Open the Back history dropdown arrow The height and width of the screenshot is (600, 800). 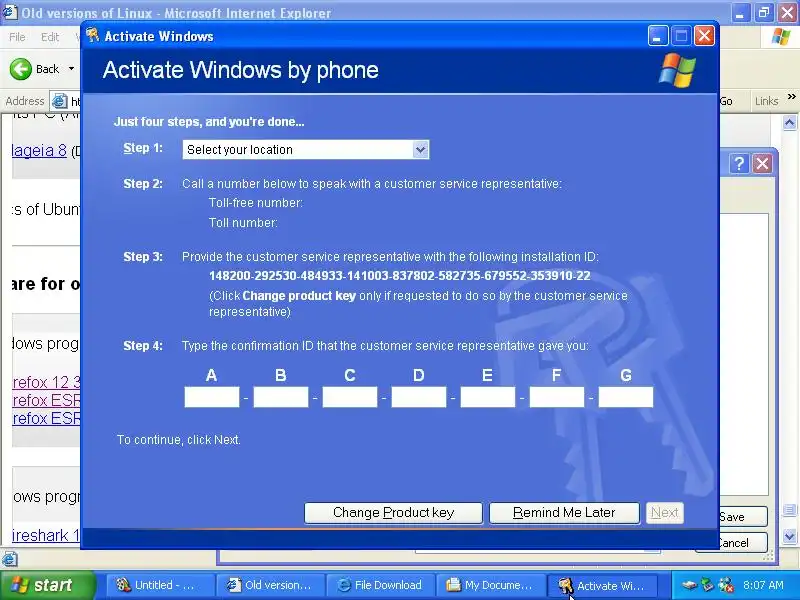pyautogui.click(x=71, y=69)
